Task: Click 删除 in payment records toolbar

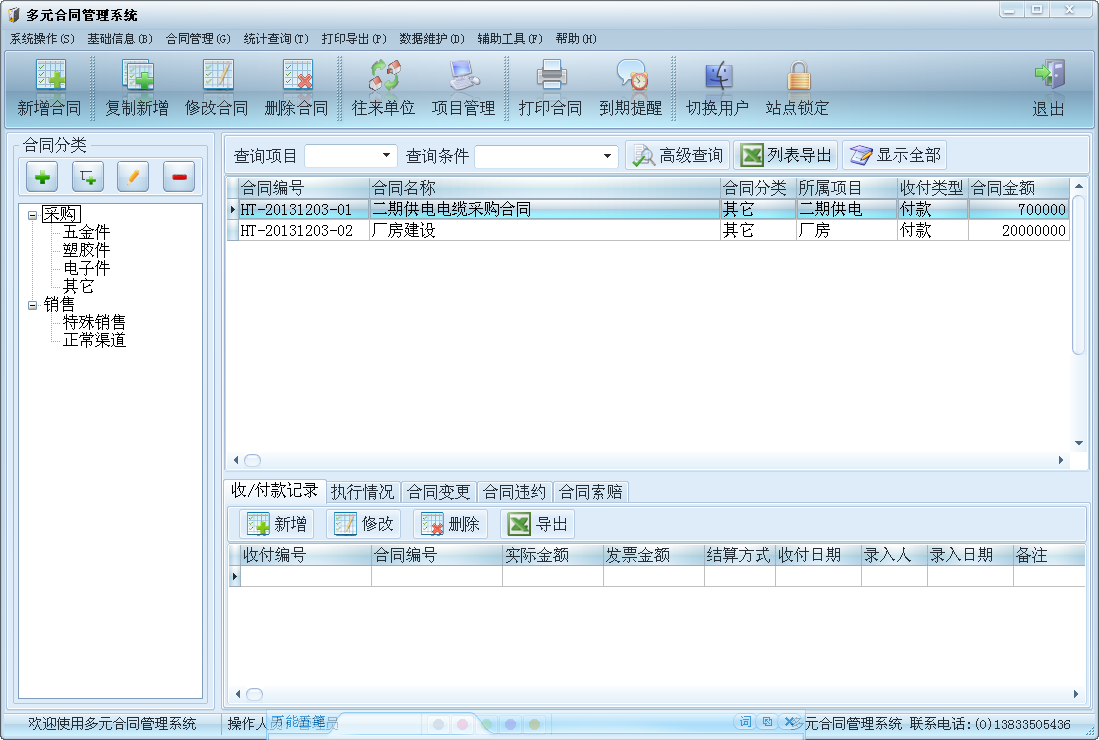Action: coord(451,524)
